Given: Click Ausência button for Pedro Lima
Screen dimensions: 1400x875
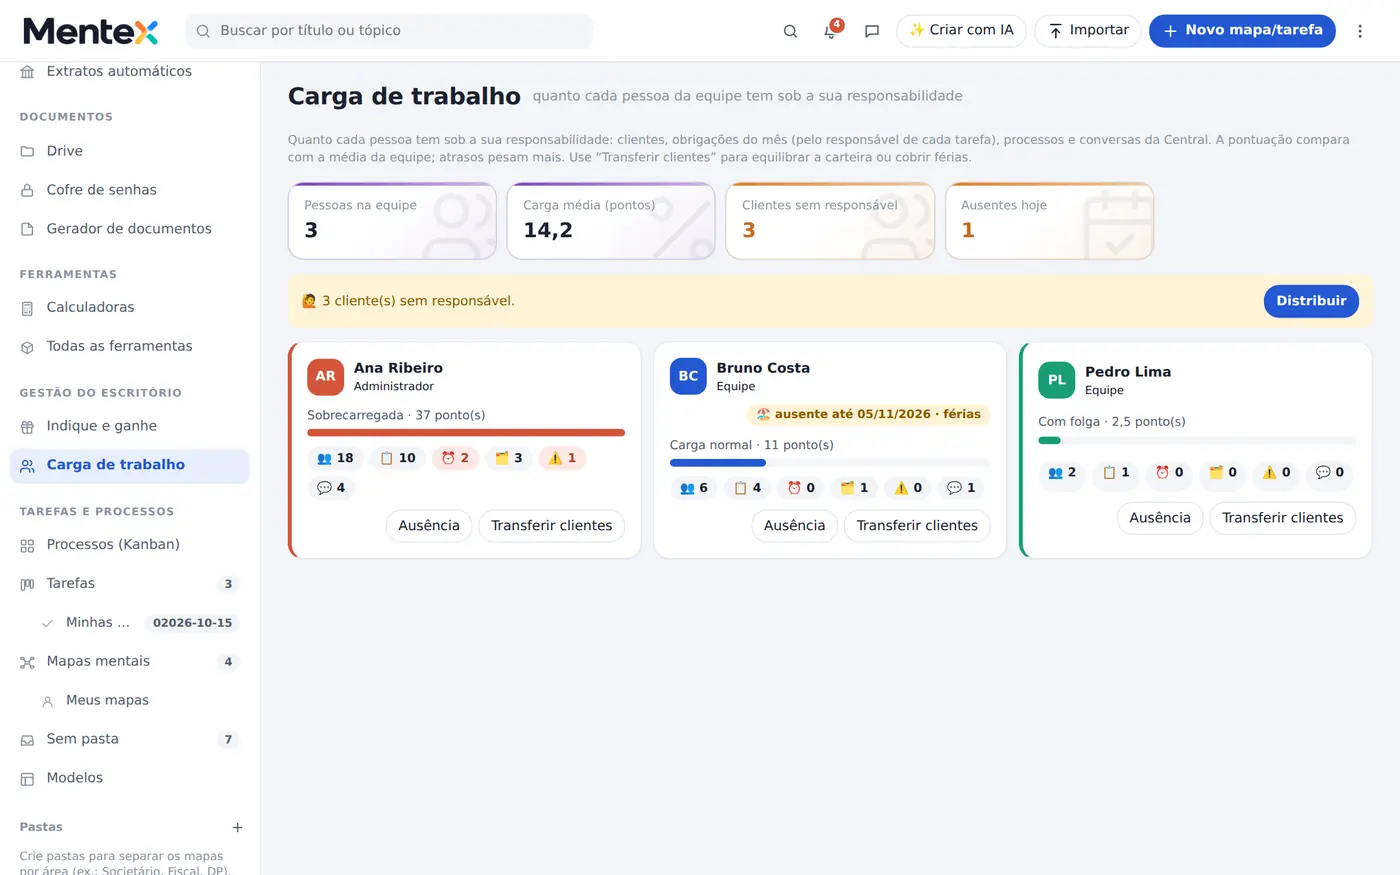Looking at the screenshot, I should coord(1160,518).
